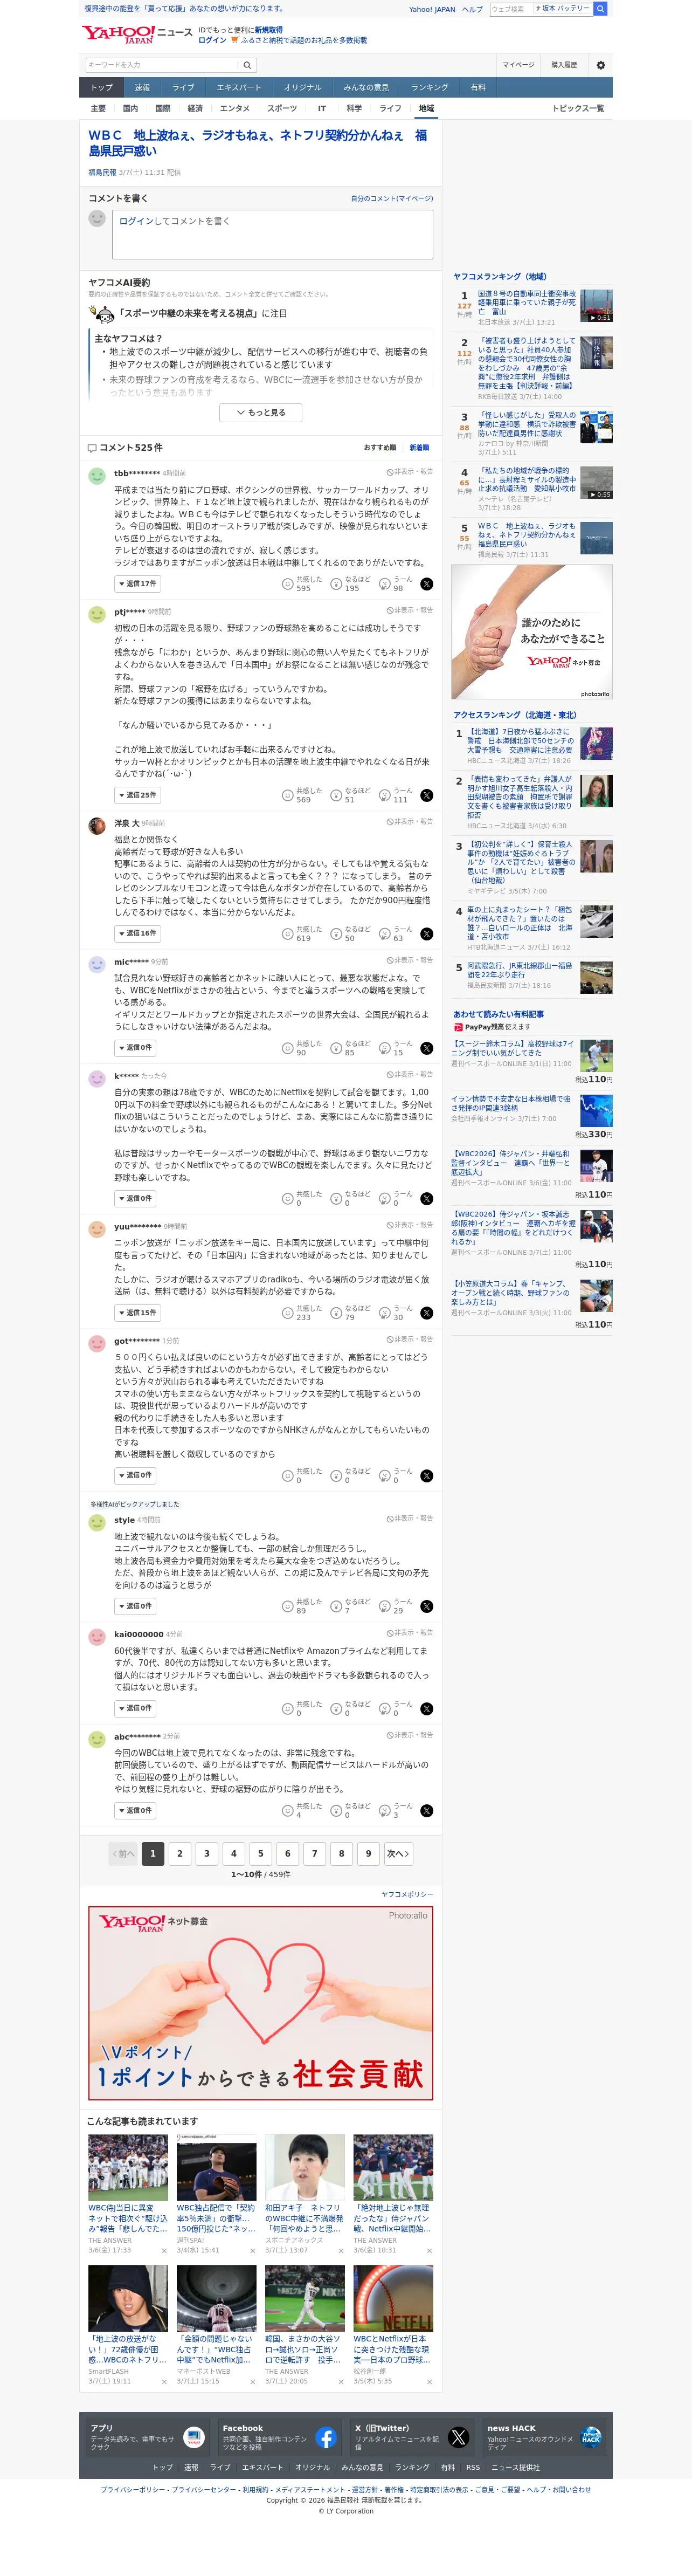Open the 速報 tab in top navigation
The height and width of the screenshot is (2576, 692).
(142, 88)
